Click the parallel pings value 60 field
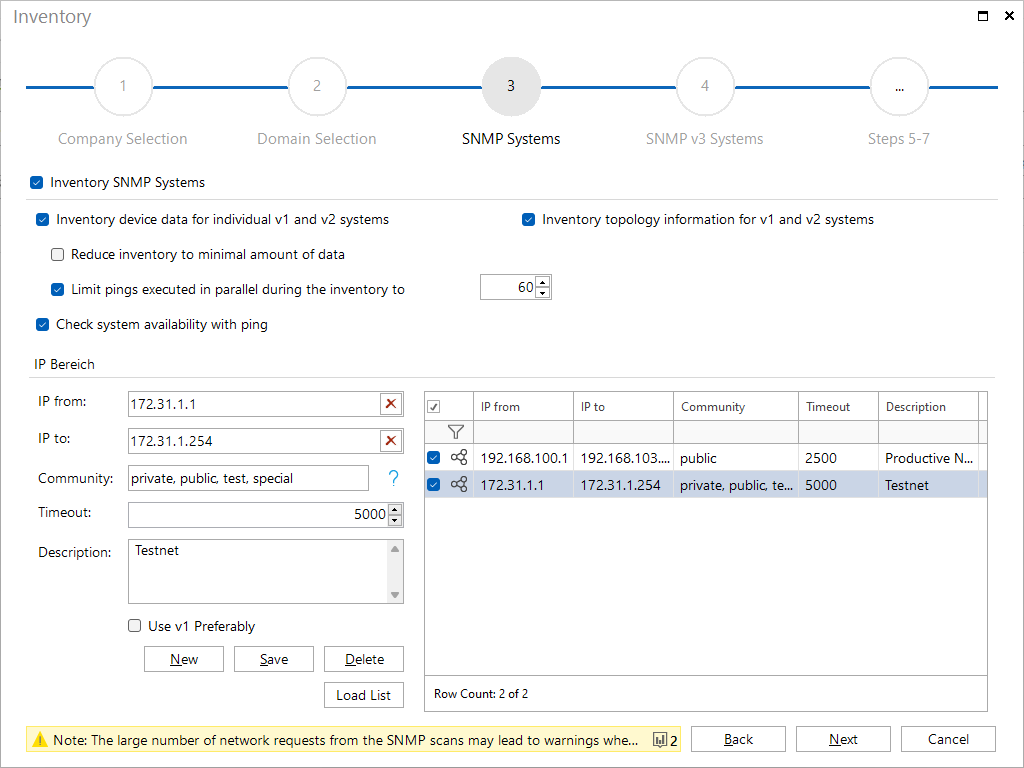This screenshot has width=1024, height=768. (508, 287)
